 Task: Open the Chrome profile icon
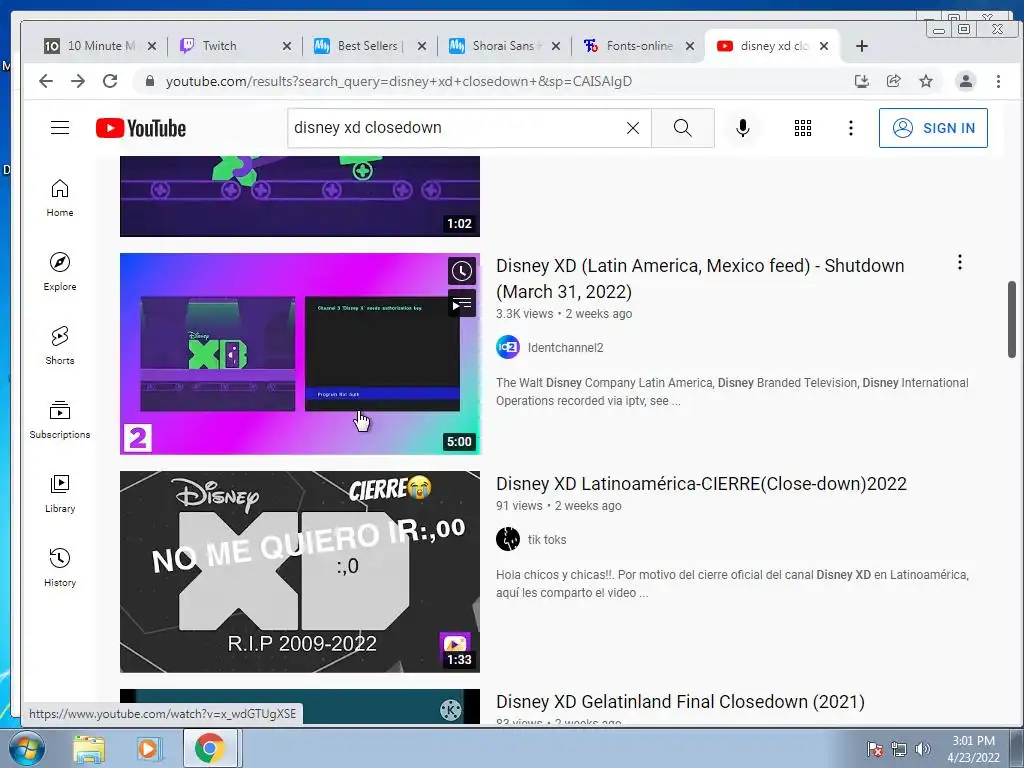click(x=965, y=81)
